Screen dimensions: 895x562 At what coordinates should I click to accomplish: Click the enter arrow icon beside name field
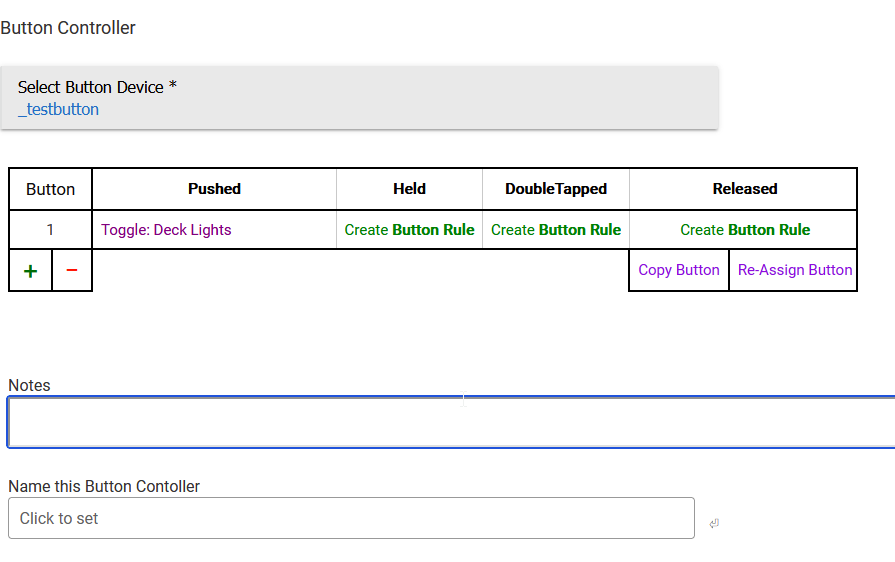tap(714, 523)
